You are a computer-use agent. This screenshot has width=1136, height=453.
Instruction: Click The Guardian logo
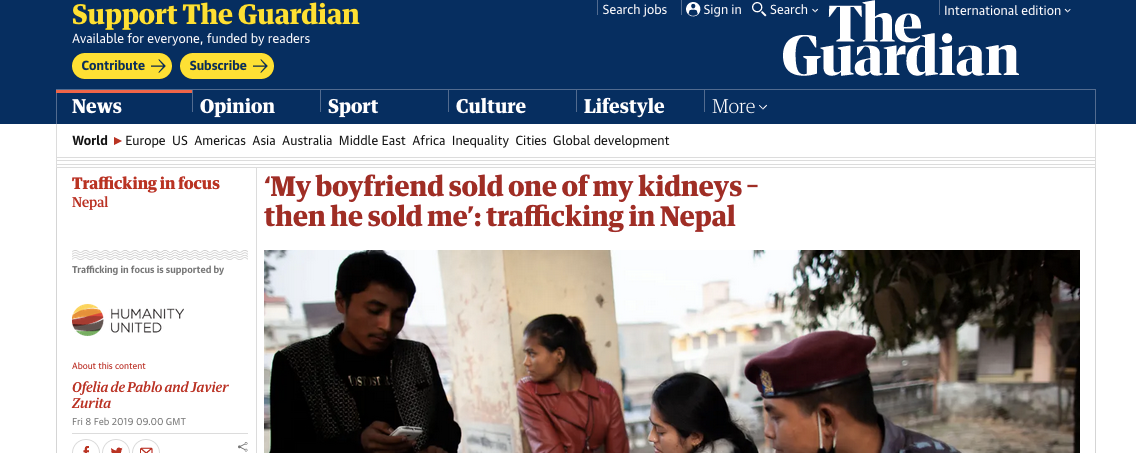[900, 40]
